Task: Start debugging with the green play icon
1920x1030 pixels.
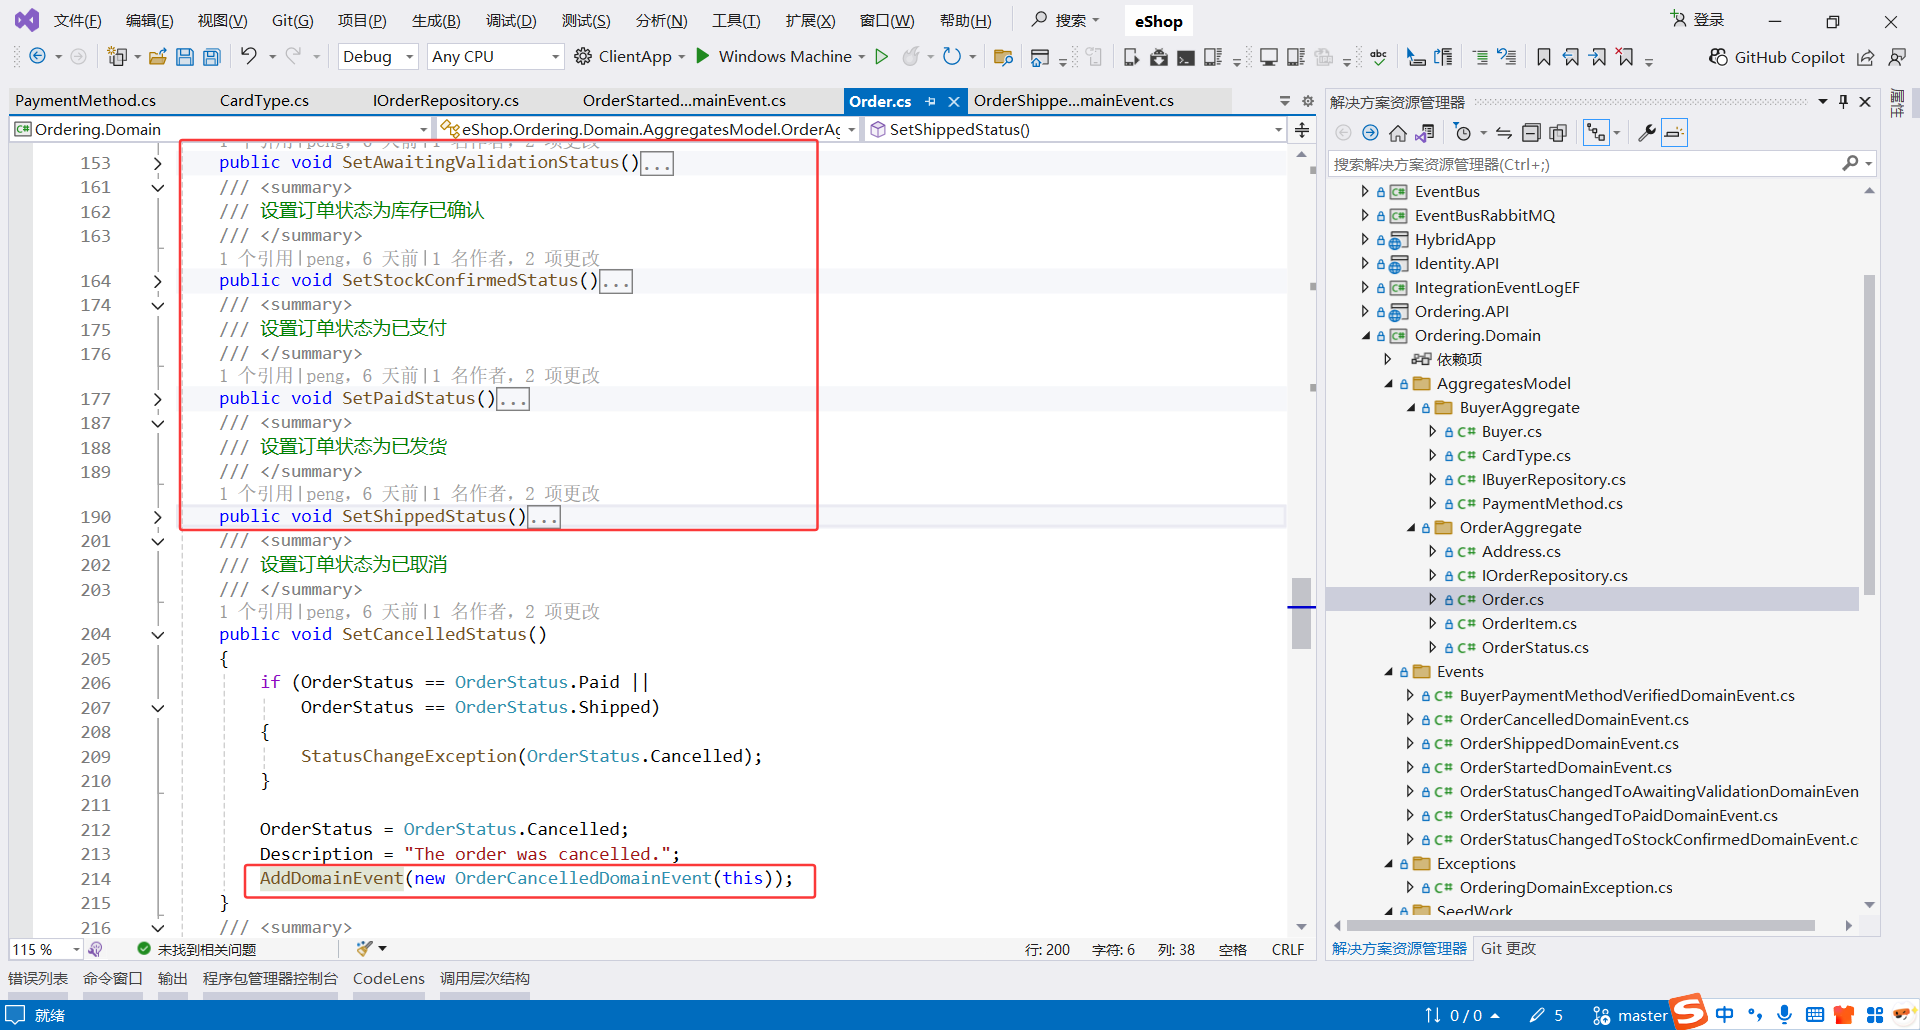Action: coord(703,56)
